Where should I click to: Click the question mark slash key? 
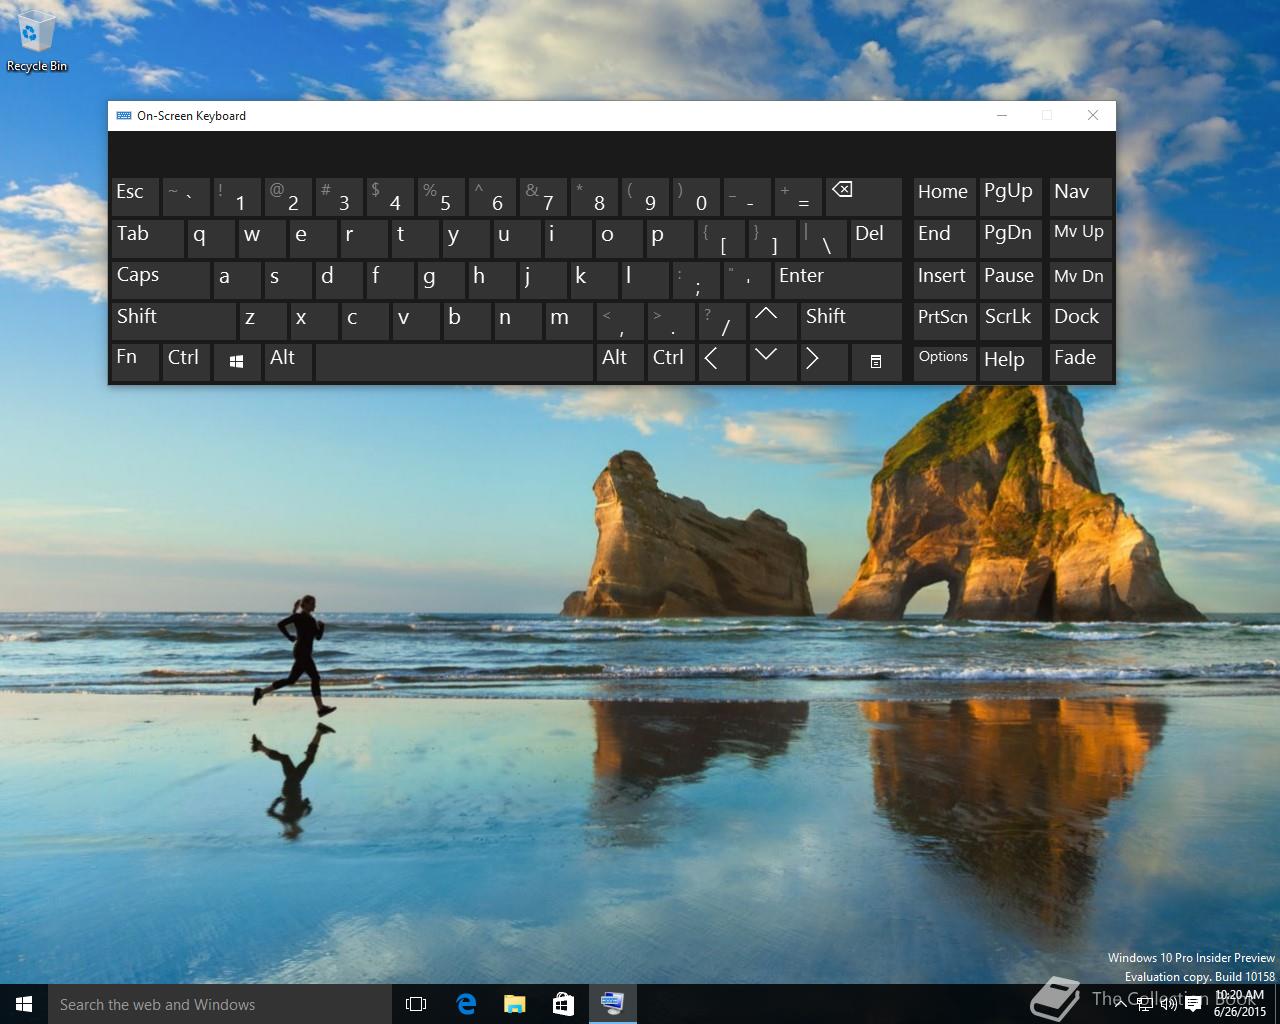click(x=721, y=321)
